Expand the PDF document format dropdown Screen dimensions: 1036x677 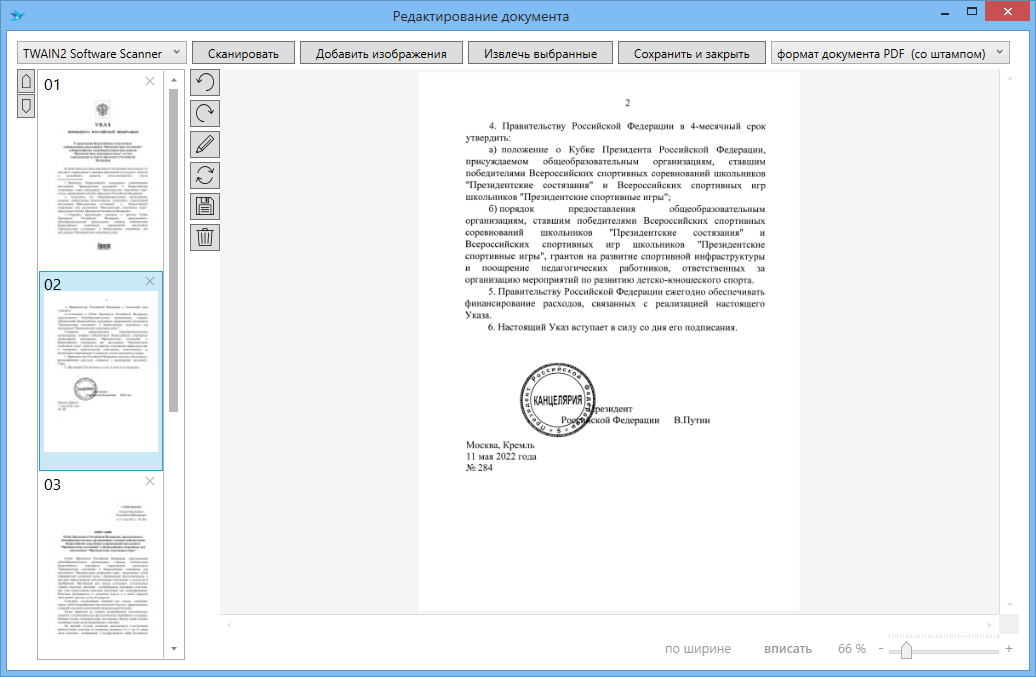(890, 53)
